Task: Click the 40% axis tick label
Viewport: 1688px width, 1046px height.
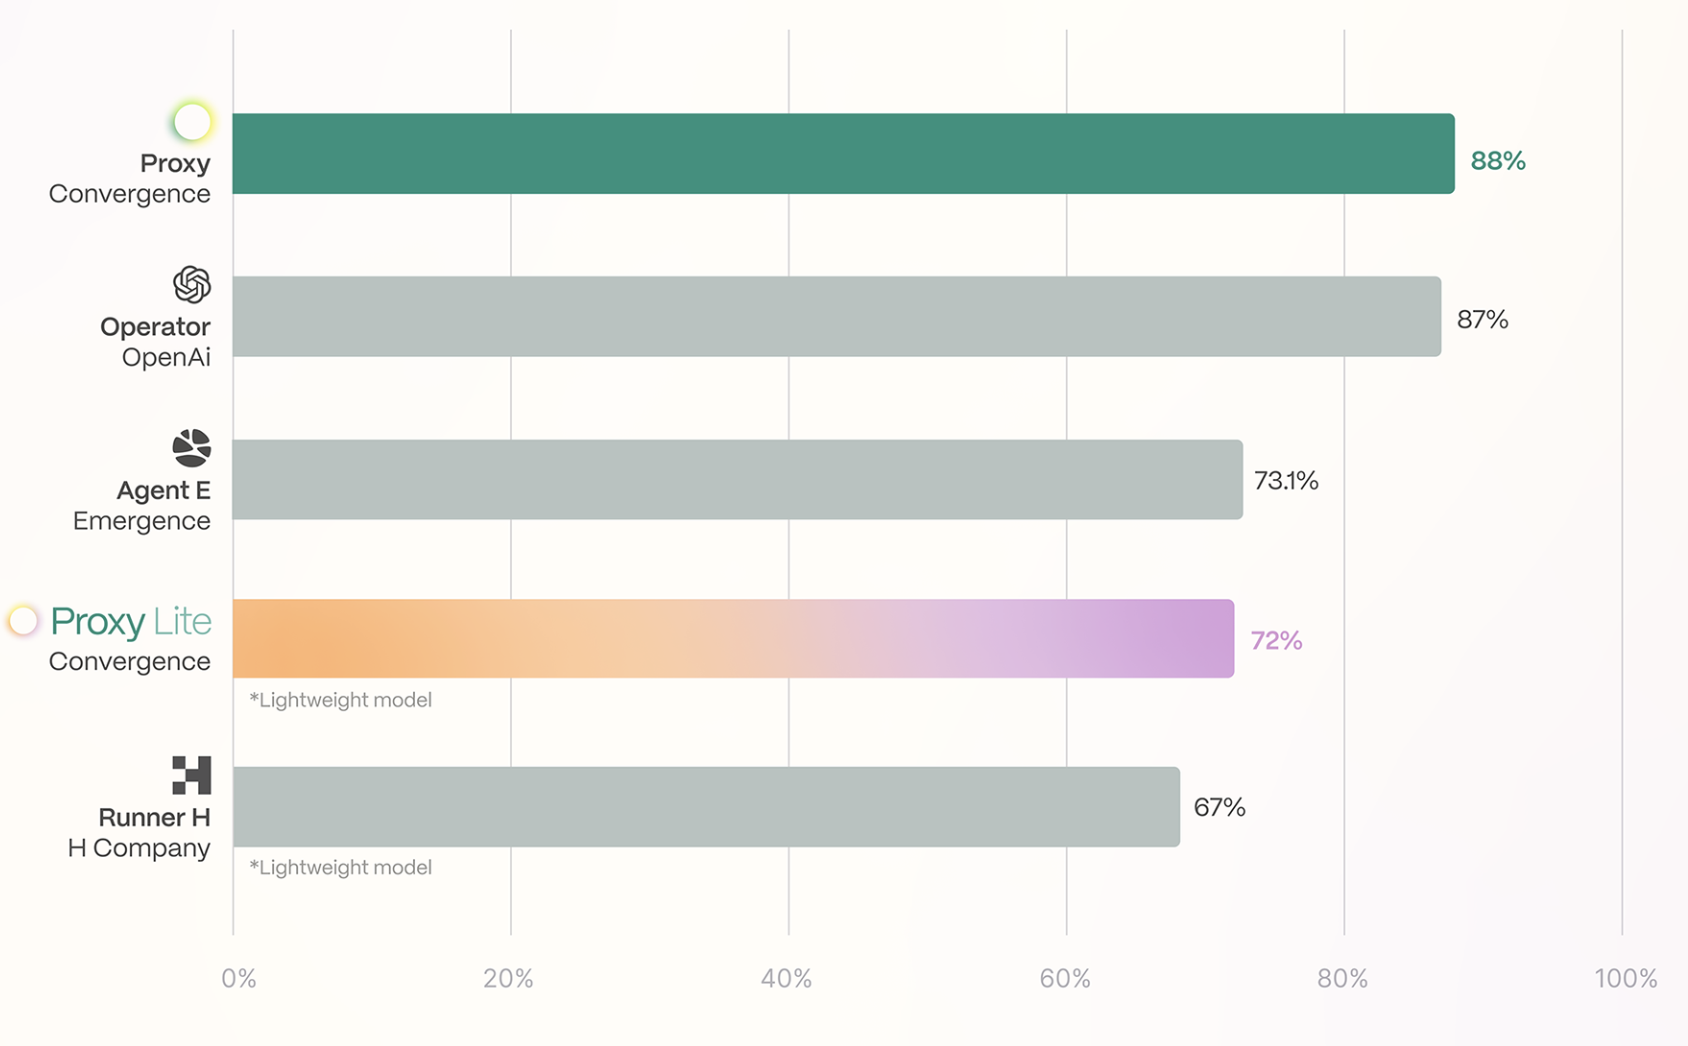Action: (x=787, y=979)
